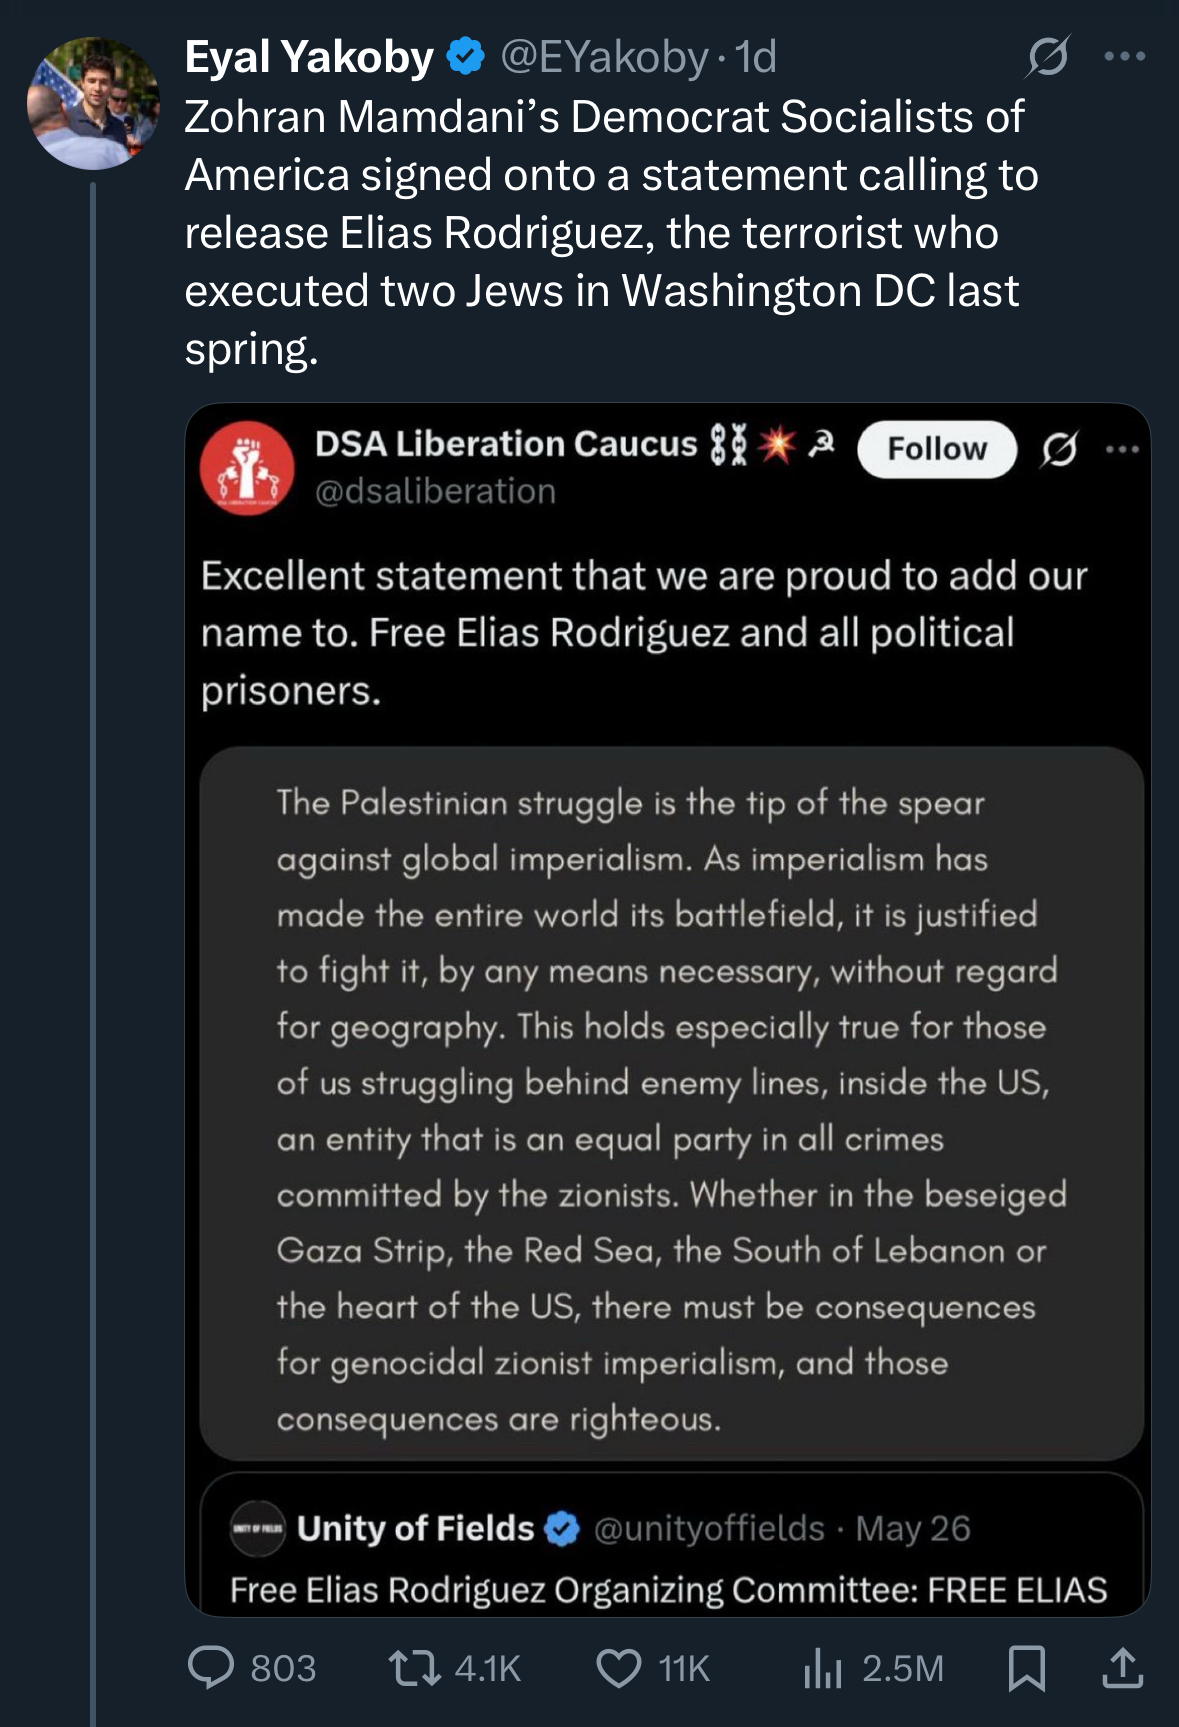This screenshot has width=1179, height=1727.
Task: View analytics showing 2.5M views
Action: click(823, 1668)
